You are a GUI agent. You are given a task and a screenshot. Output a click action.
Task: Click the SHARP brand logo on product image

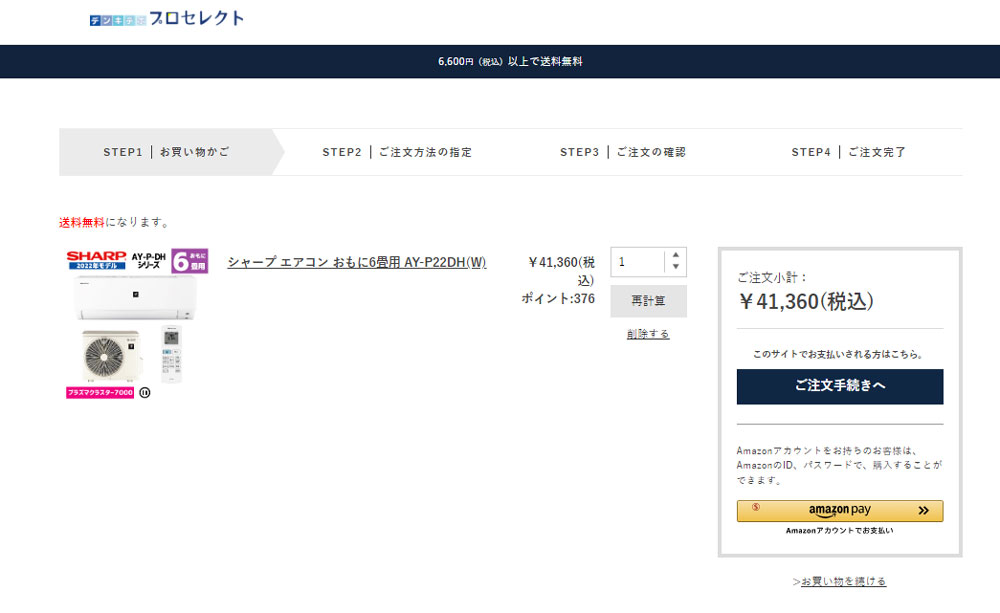click(x=96, y=256)
